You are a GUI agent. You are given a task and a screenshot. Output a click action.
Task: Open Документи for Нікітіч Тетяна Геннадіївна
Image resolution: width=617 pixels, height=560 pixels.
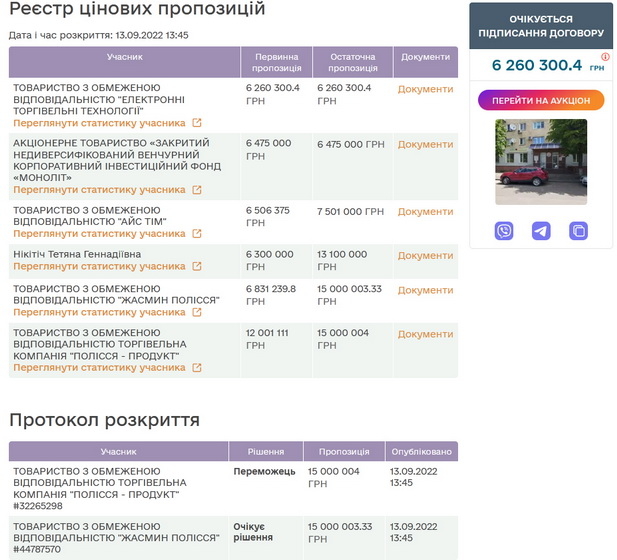(425, 256)
